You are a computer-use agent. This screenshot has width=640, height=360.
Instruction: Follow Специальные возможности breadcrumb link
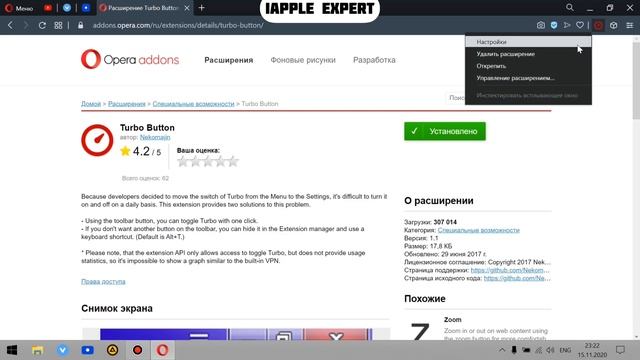coord(193,104)
